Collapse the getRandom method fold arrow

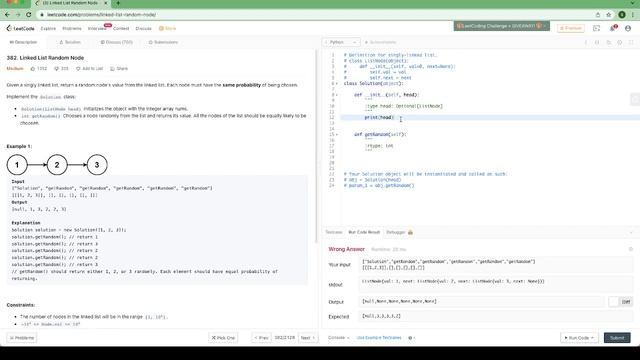(x=337, y=134)
